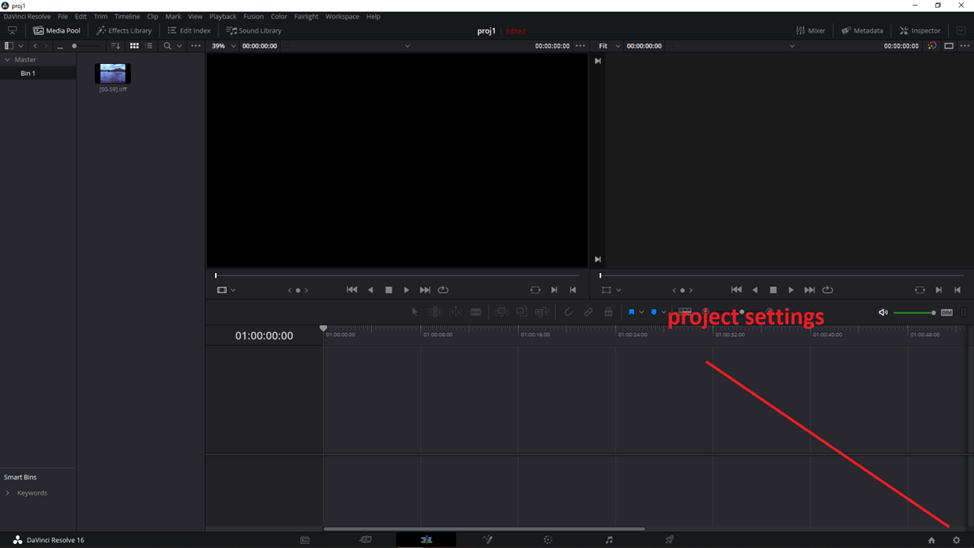Image resolution: width=974 pixels, height=548 pixels.
Task: Open the Workspace menu
Action: coord(342,17)
